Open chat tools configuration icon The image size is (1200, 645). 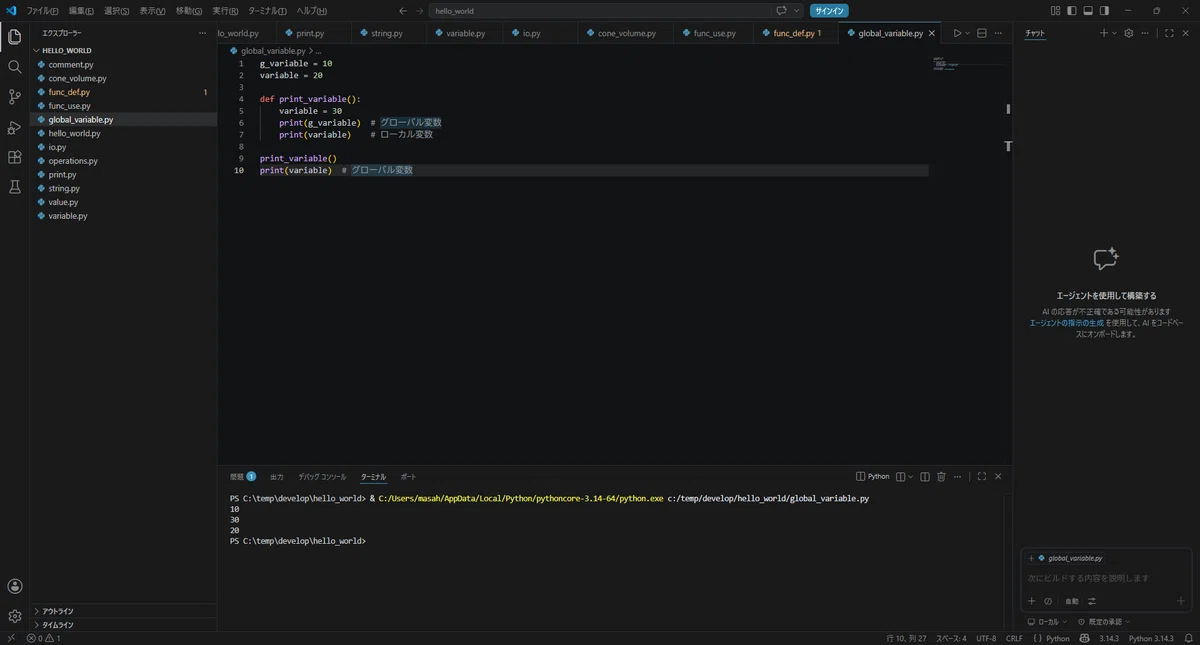pyautogui.click(x=1092, y=601)
